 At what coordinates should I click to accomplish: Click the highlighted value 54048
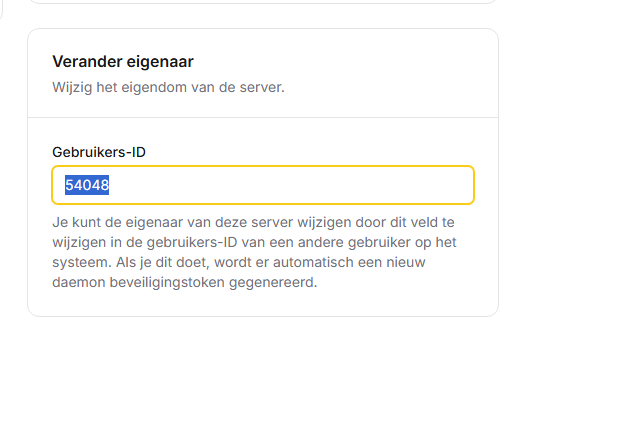[x=87, y=185]
